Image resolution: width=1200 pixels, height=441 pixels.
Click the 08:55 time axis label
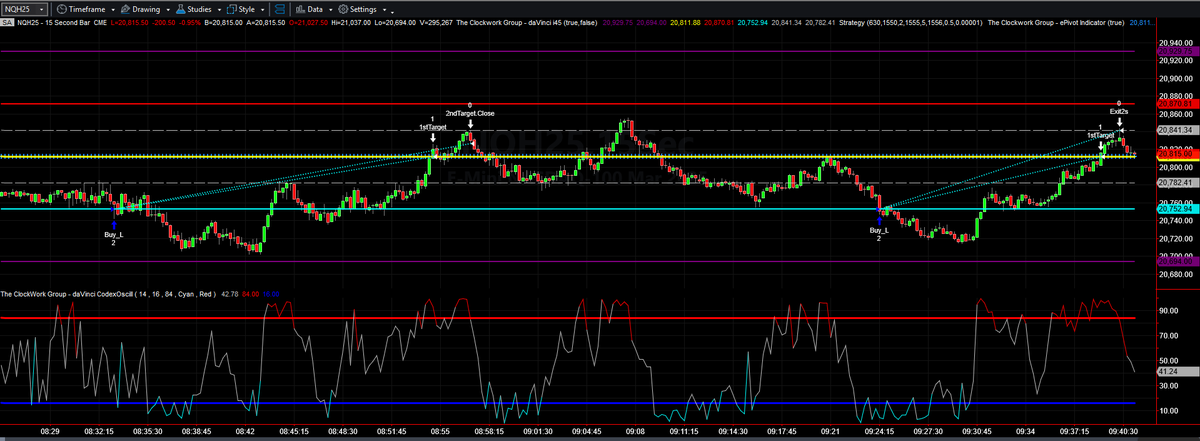pos(441,431)
